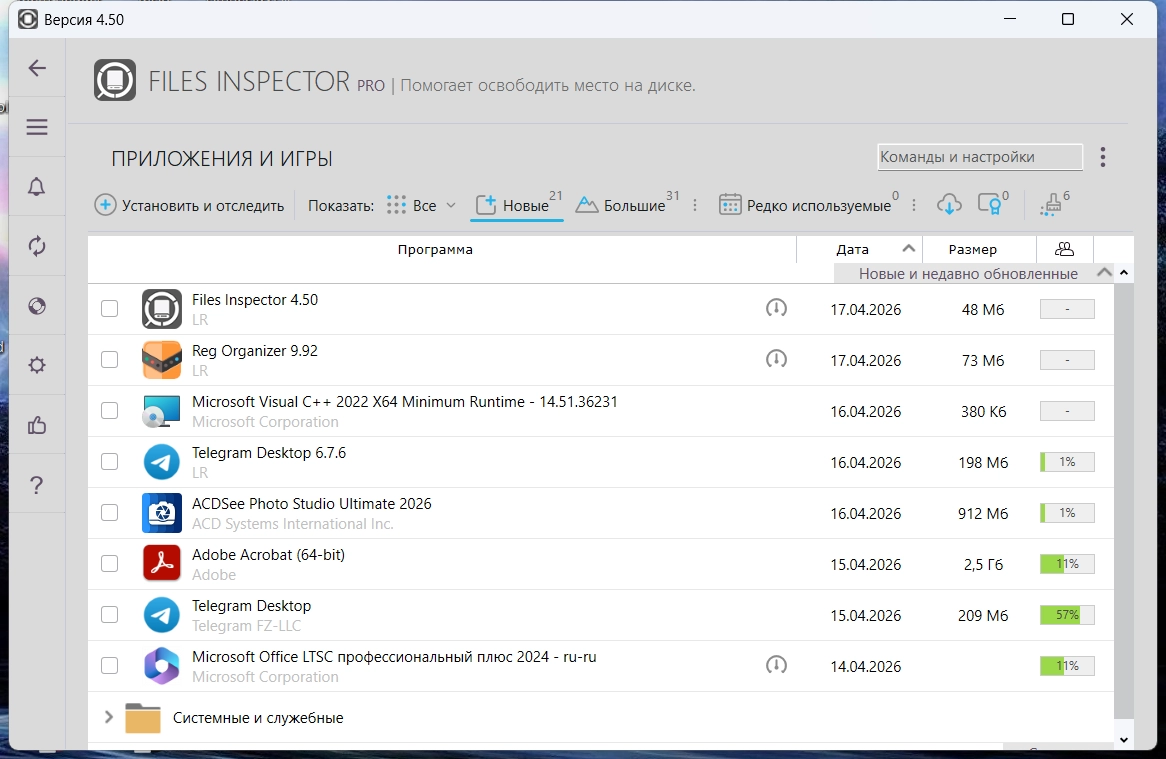Viewport: 1166px width, 759px height.
Task: Check the Adobe Acrobat (64-bit) checkbox
Action: (109, 563)
